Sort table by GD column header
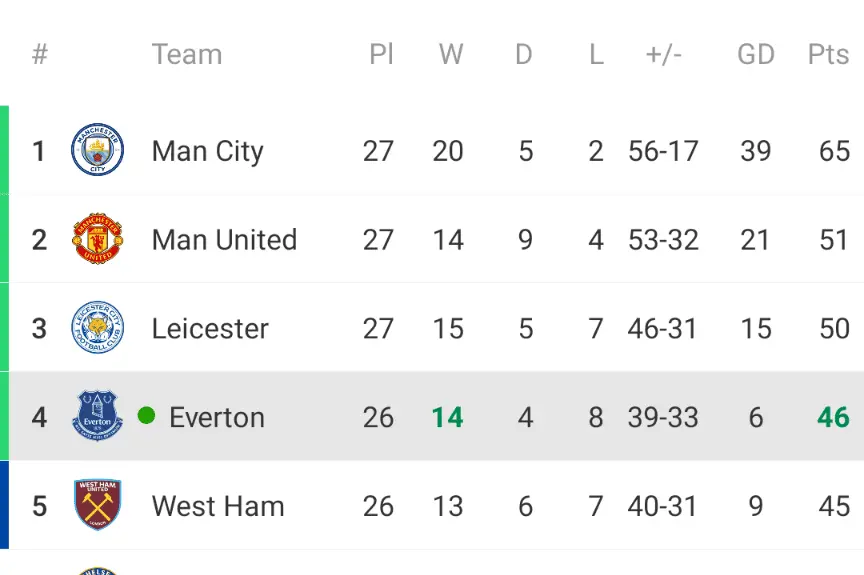Image resolution: width=864 pixels, height=575 pixels. tap(755, 54)
